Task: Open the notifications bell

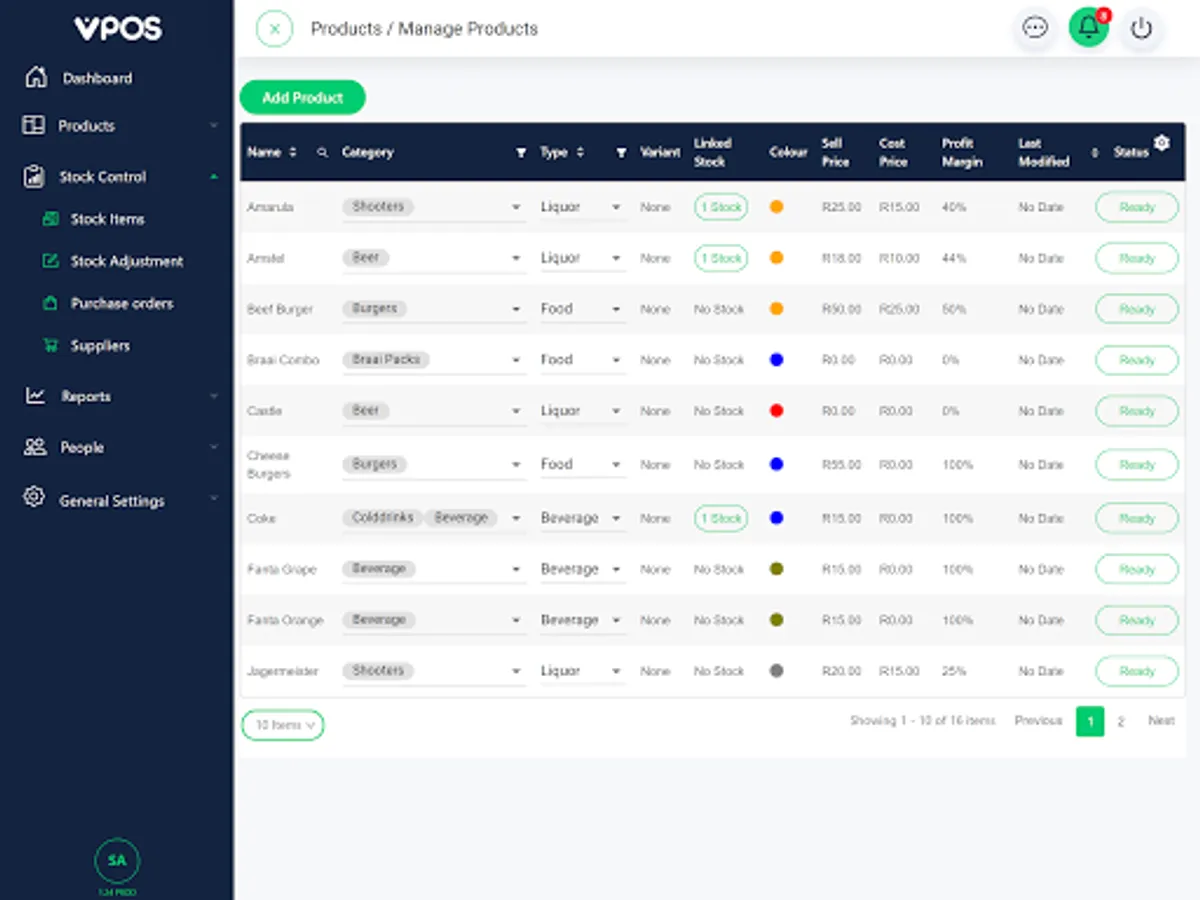Action: (1089, 28)
